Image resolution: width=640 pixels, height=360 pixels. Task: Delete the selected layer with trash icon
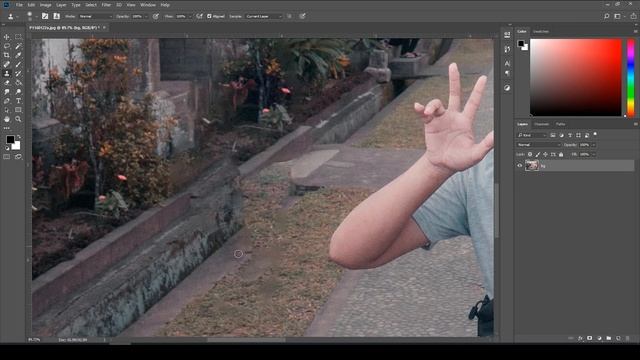point(628,338)
